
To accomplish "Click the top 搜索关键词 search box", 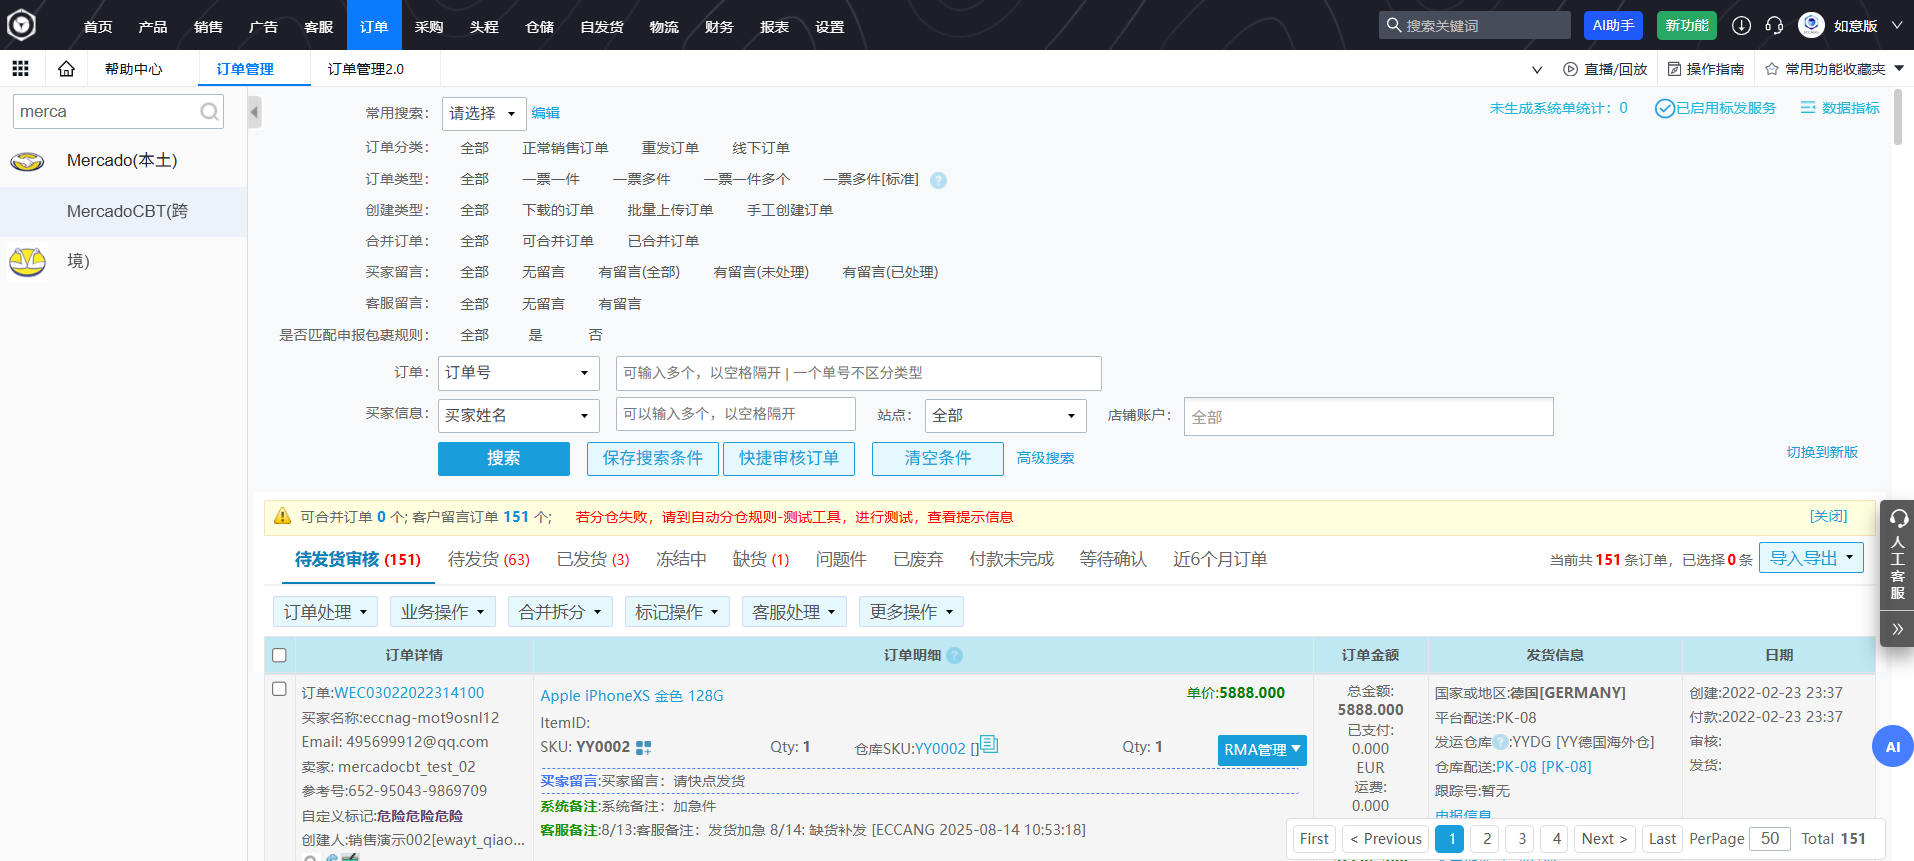I will tap(1475, 25).
